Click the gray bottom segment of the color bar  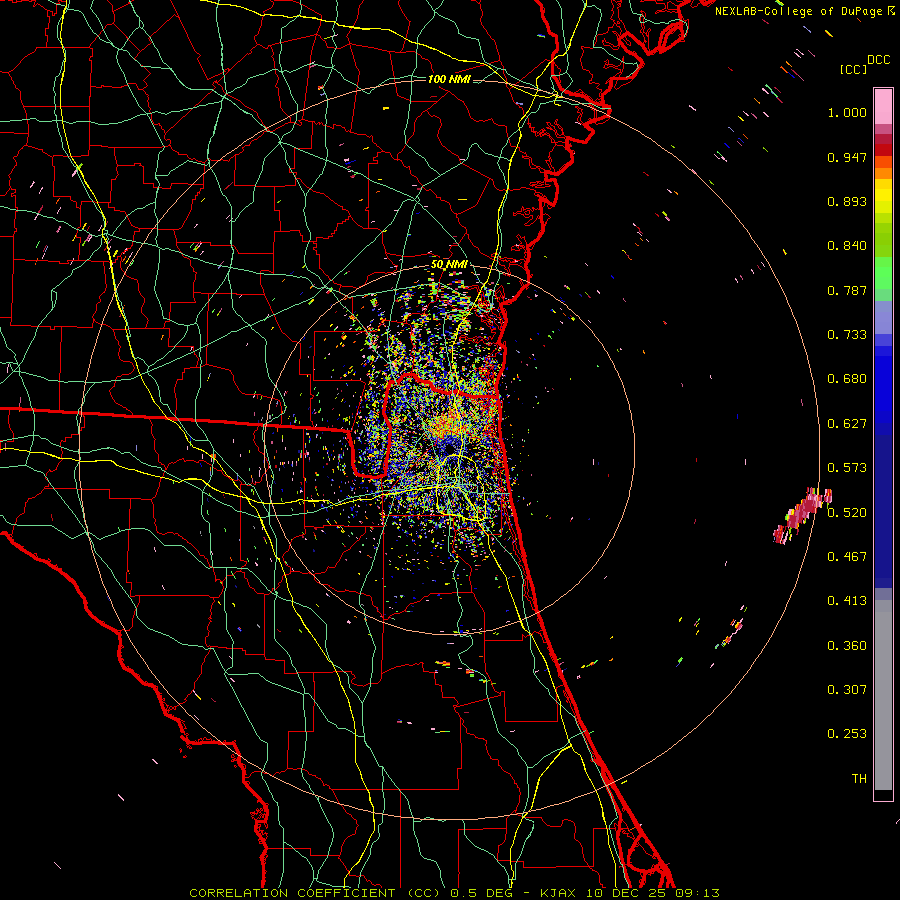pyautogui.click(x=883, y=695)
